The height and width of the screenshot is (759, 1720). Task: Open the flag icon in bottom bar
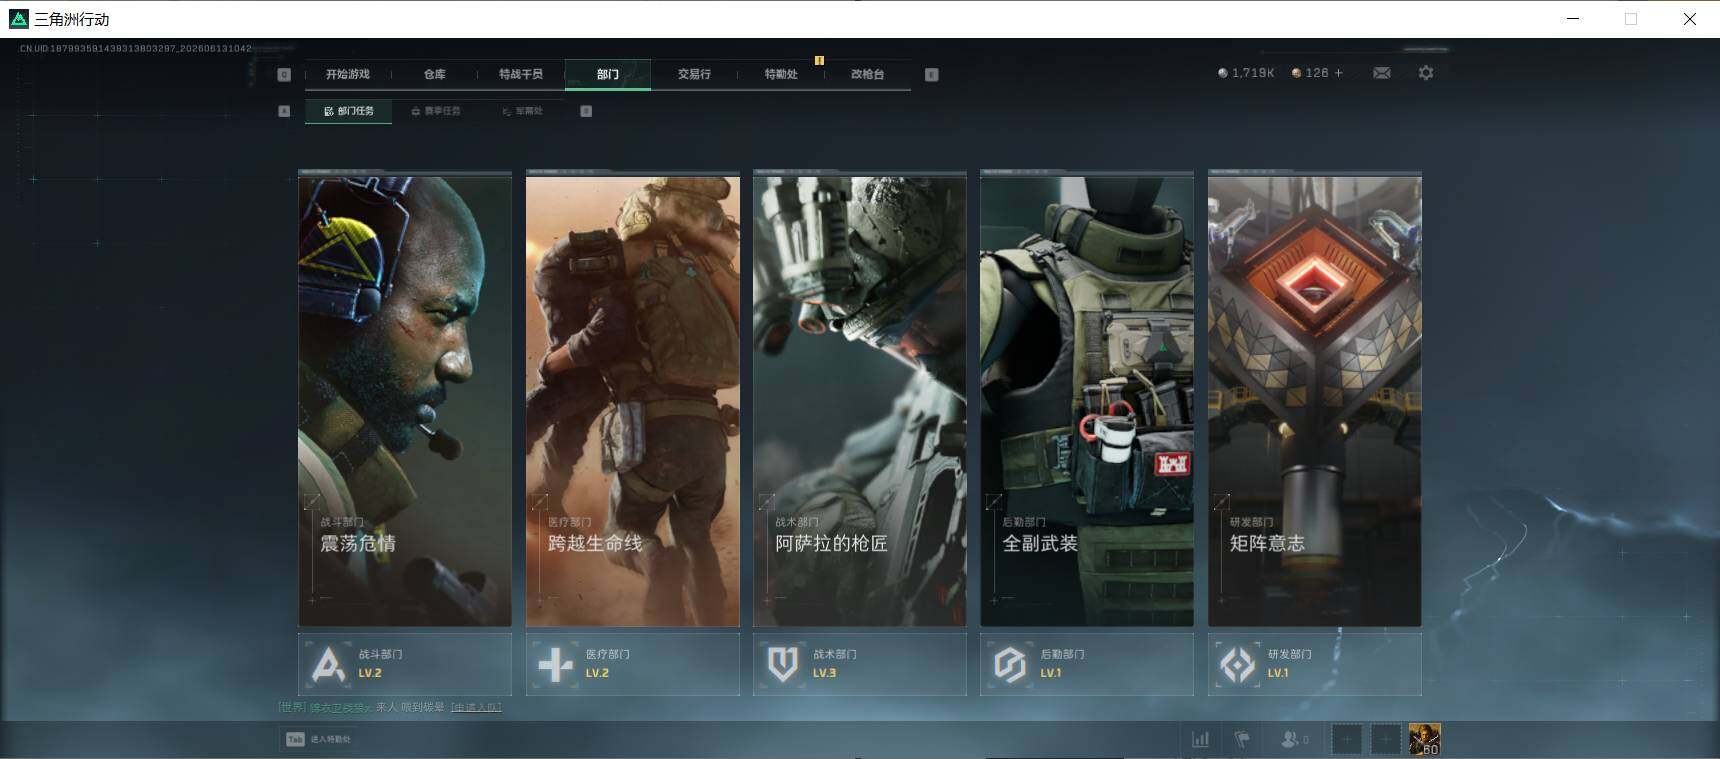(1242, 740)
